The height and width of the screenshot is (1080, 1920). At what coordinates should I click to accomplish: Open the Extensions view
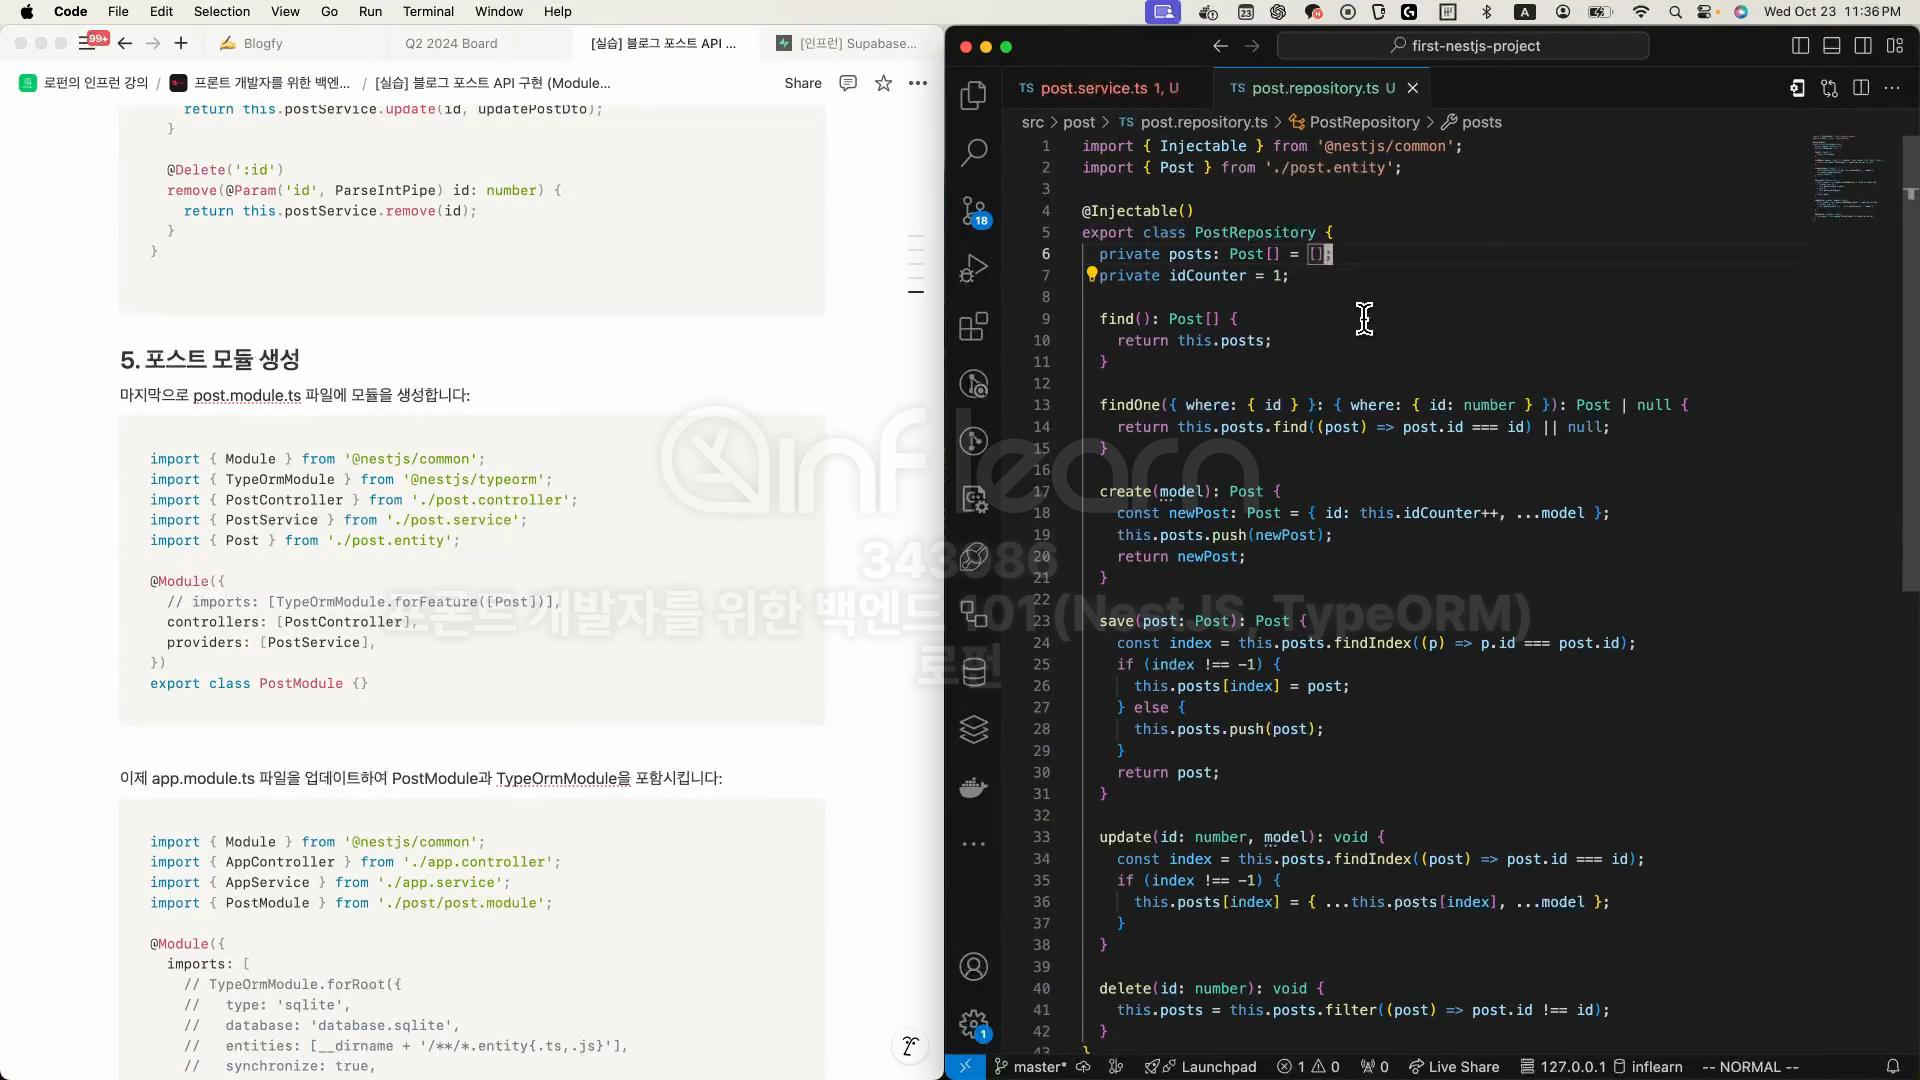click(x=973, y=326)
